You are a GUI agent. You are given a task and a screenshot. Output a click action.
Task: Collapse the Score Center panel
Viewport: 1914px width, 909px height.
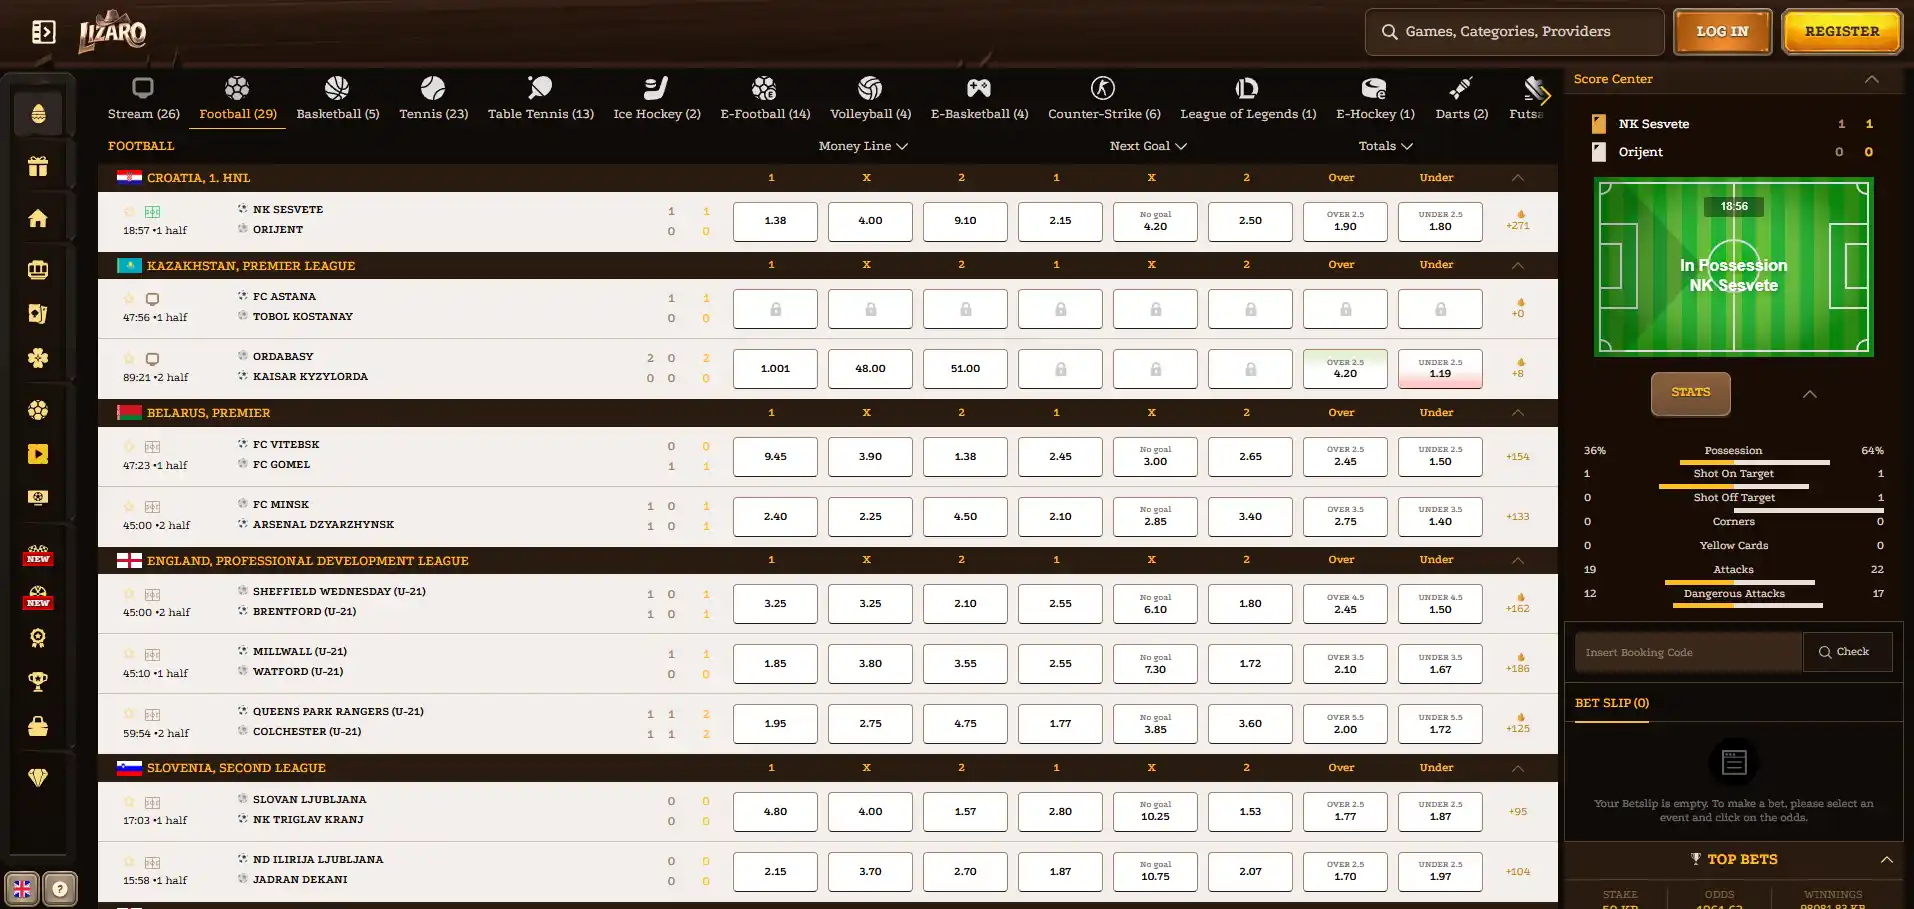(x=1872, y=79)
